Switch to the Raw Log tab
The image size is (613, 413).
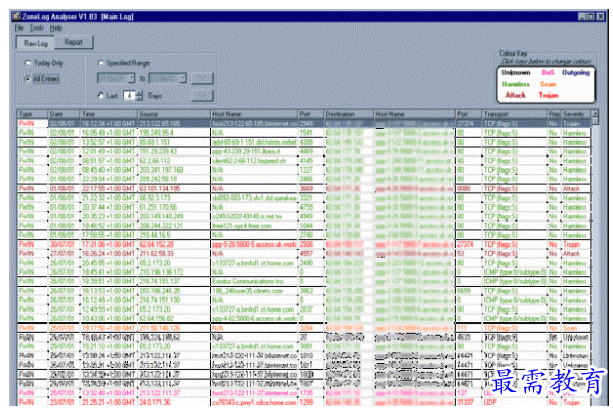(x=35, y=43)
